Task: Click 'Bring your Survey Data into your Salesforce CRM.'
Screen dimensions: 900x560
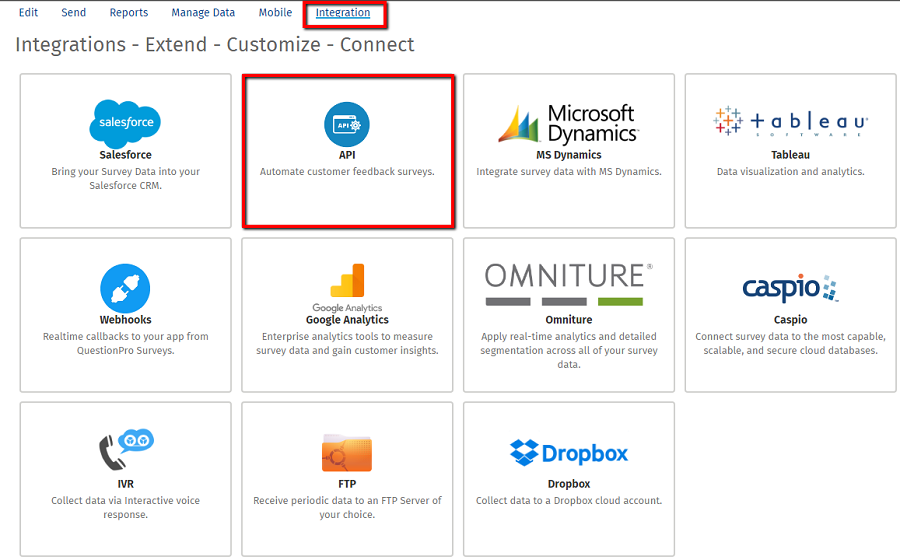Action: coord(125,178)
